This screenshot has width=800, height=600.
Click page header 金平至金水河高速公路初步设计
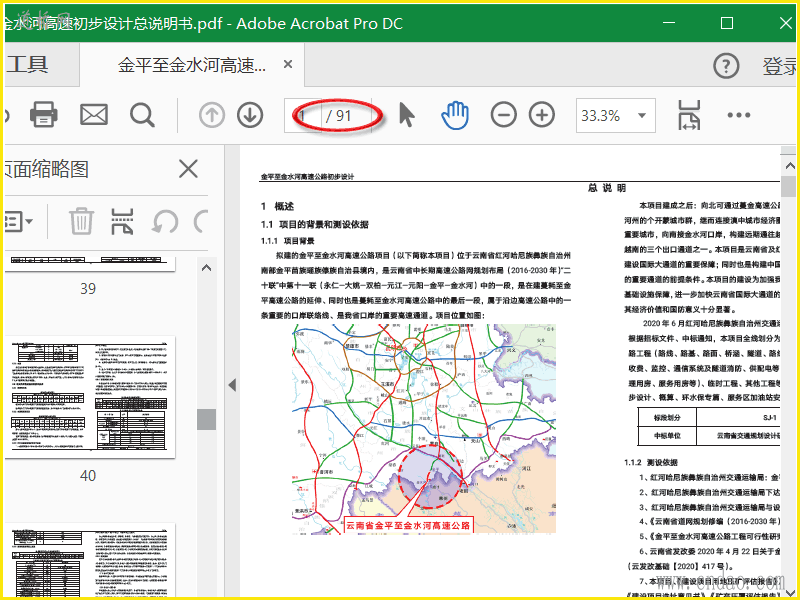click(307, 177)
